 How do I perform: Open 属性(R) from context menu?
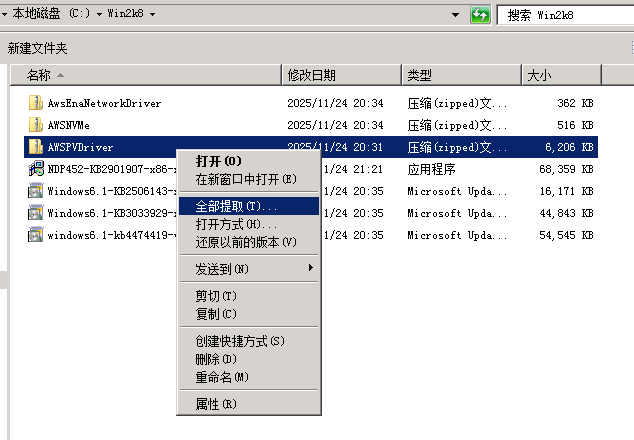coord(249,404)
